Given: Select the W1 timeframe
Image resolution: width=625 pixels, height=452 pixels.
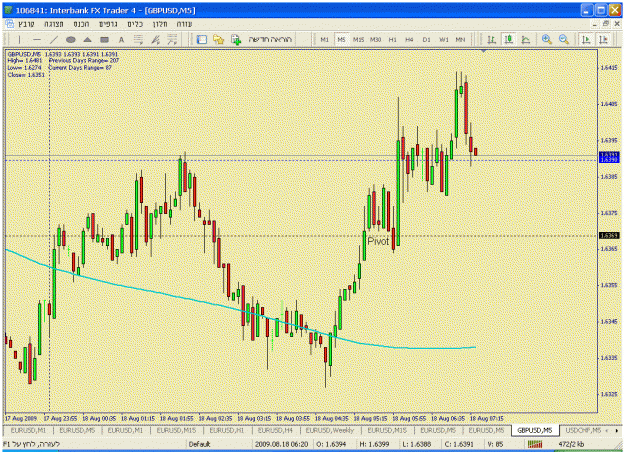Looking at the screenshot, I should (x=444, y=39).
